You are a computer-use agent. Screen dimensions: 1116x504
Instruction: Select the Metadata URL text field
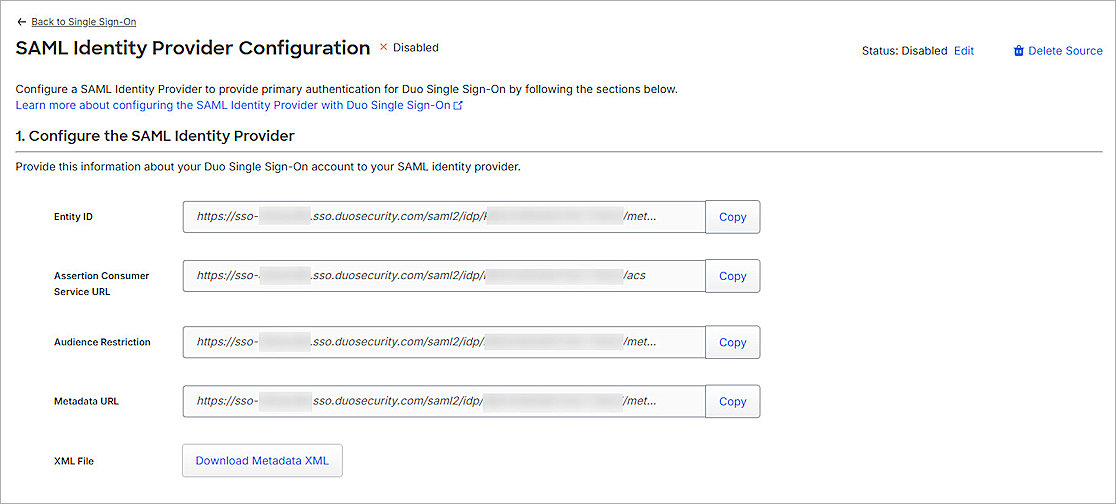point(443,401)
